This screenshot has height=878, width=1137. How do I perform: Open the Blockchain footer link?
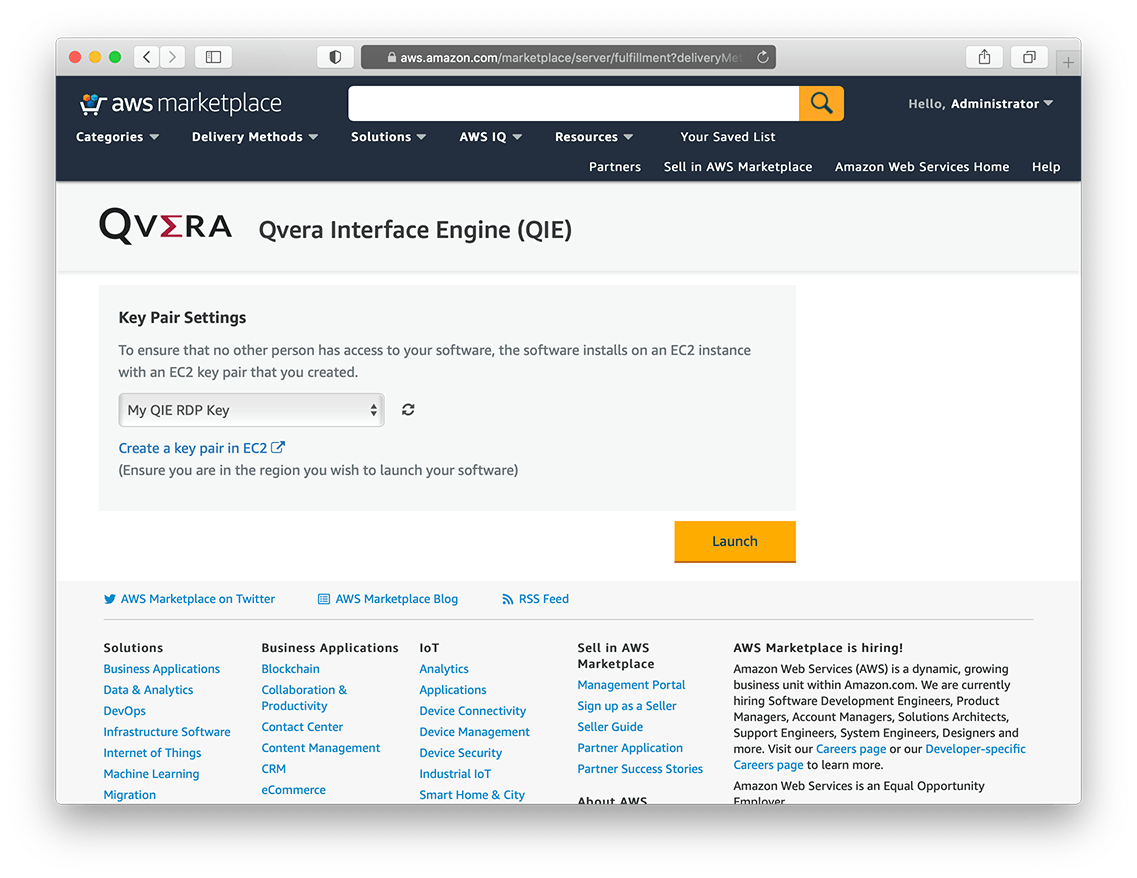click(x=291, y=669)
